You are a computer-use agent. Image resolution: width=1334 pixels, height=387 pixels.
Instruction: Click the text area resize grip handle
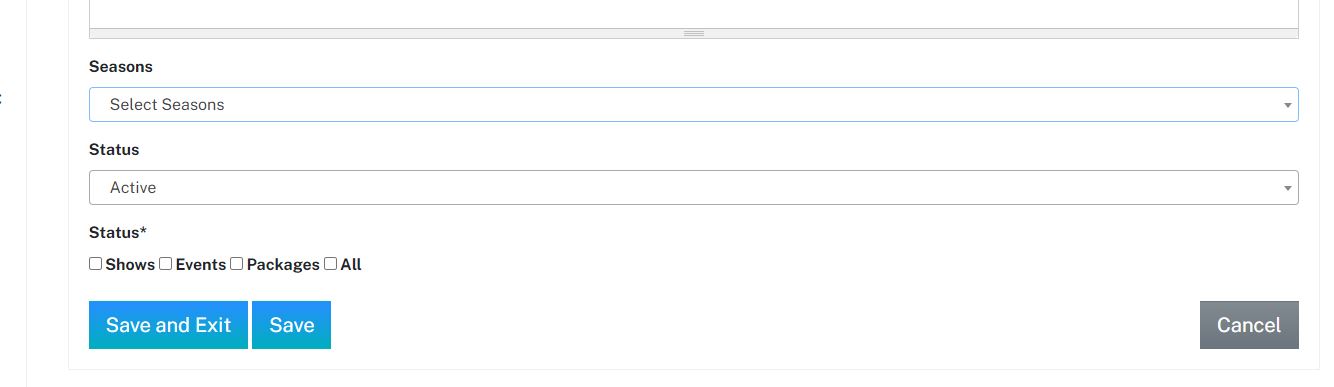693,33
